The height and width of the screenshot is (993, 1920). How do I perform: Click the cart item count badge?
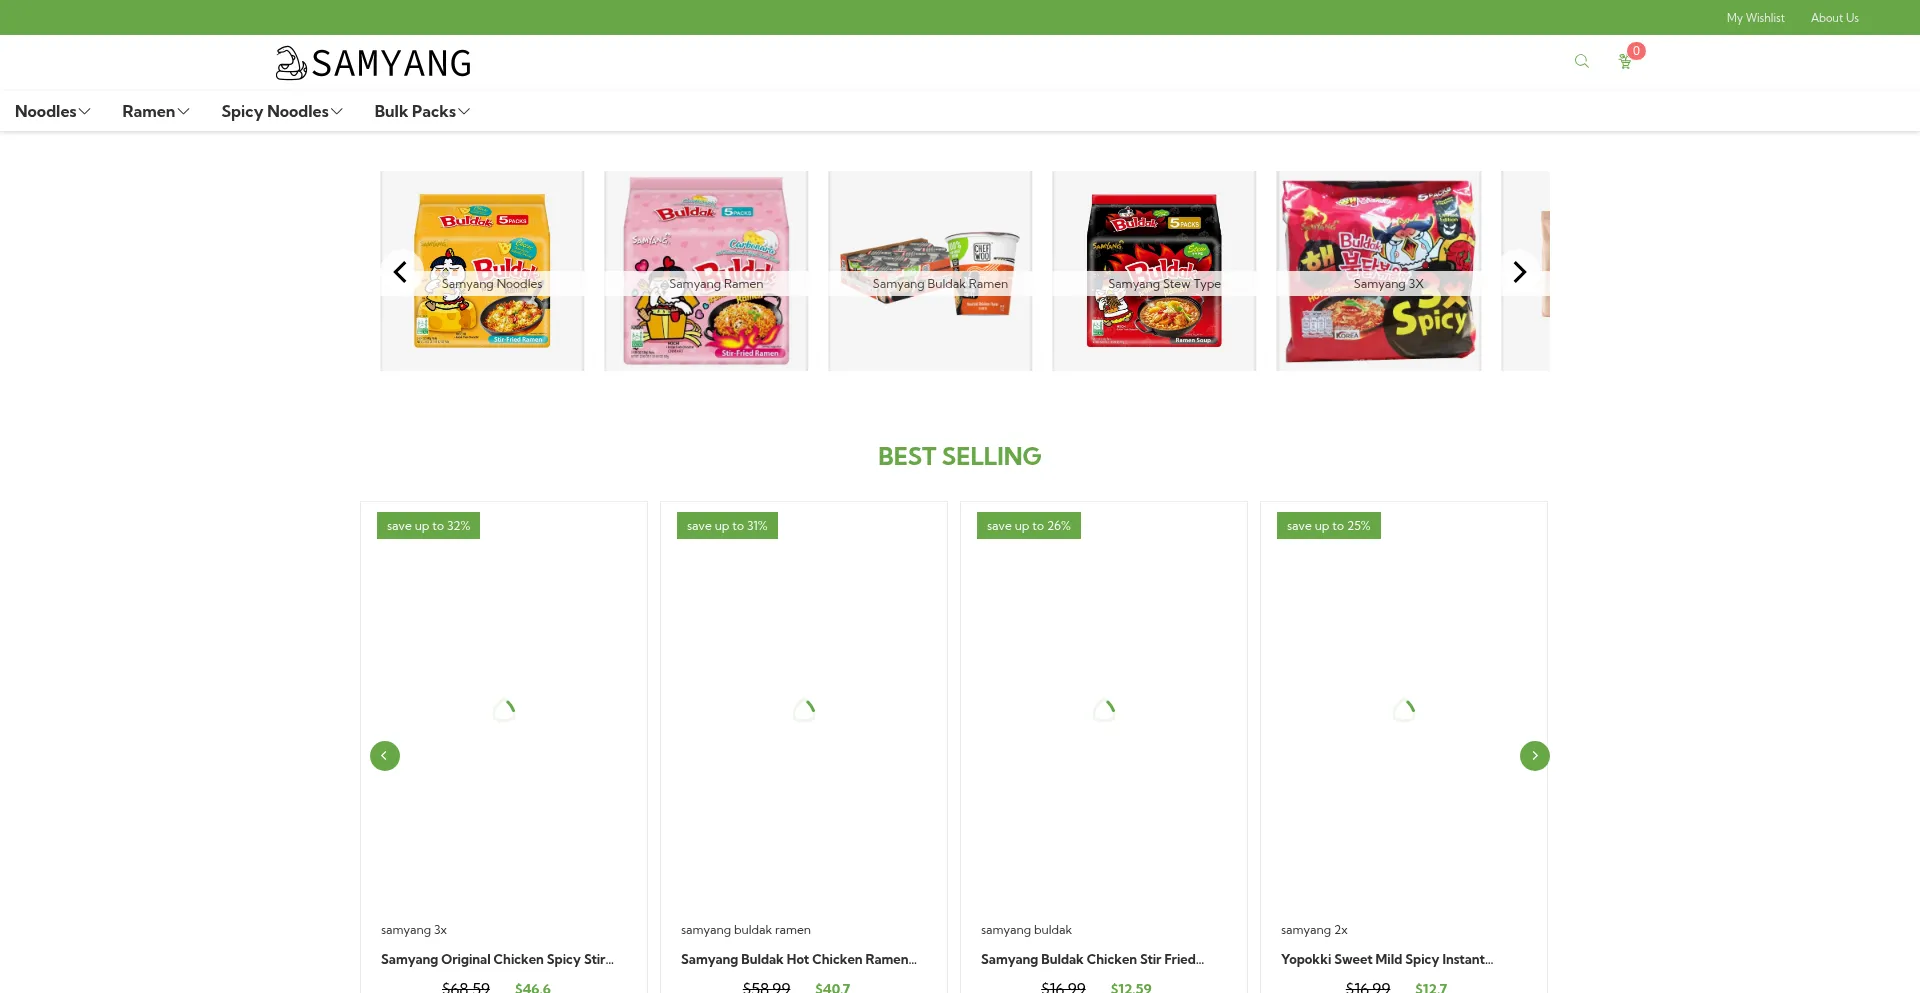click(1636, 51)
